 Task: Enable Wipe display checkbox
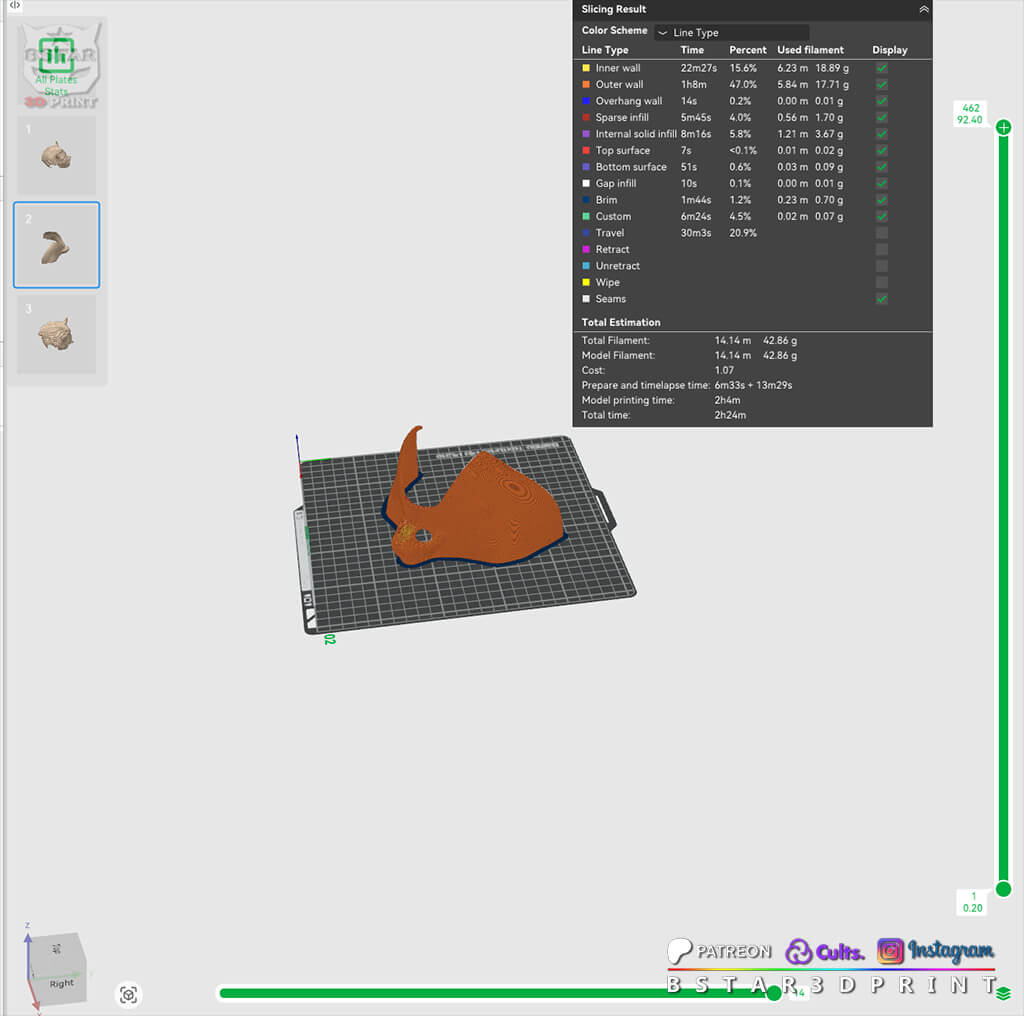tap(882, 282)
